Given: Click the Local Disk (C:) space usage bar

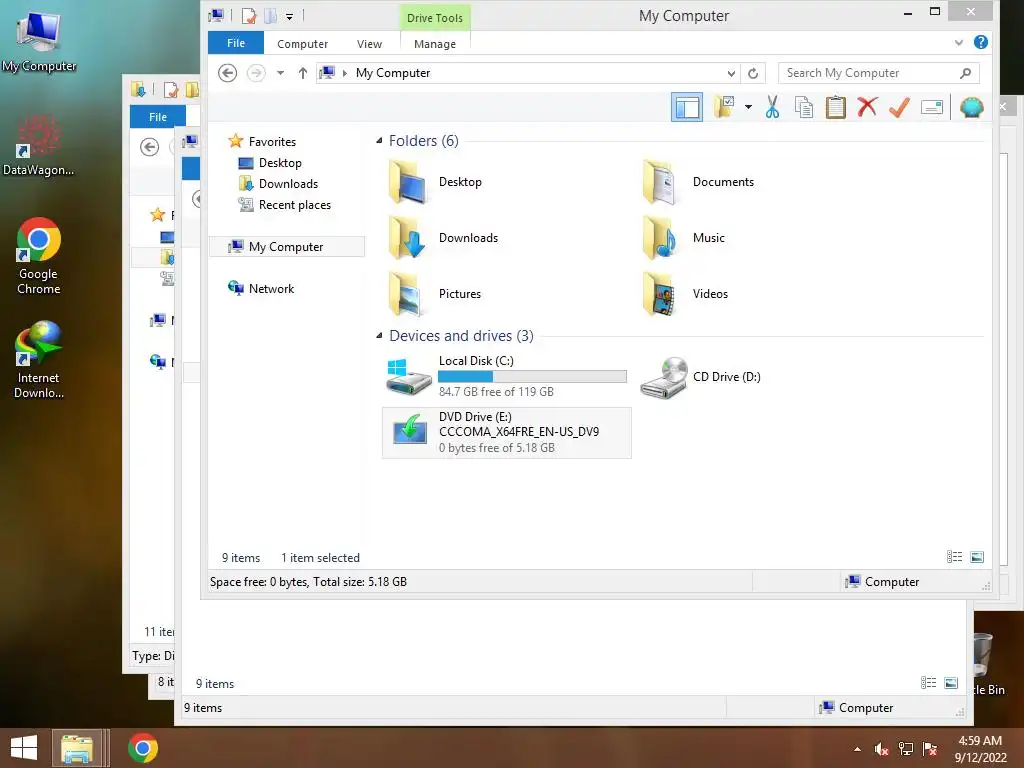Looking at the screenshot, I should [532, 377].
